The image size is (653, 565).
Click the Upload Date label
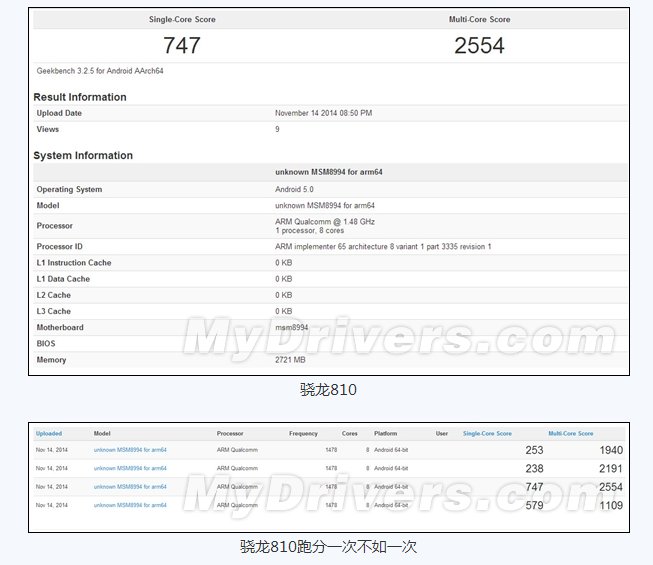(59, 113)
